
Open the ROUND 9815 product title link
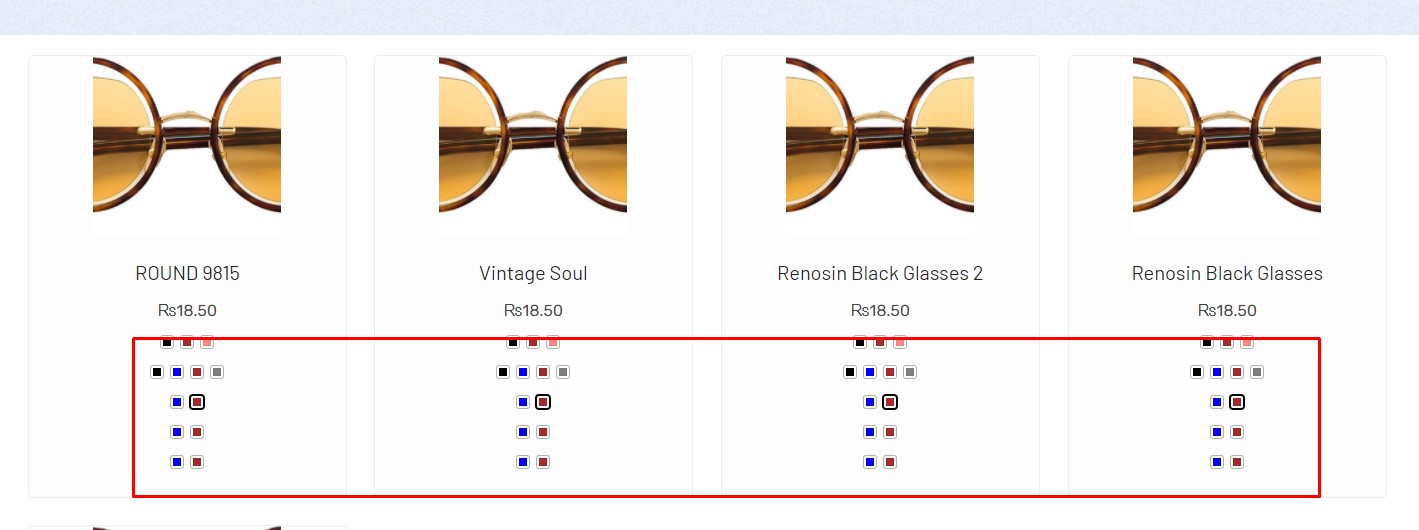pos(187,273)
